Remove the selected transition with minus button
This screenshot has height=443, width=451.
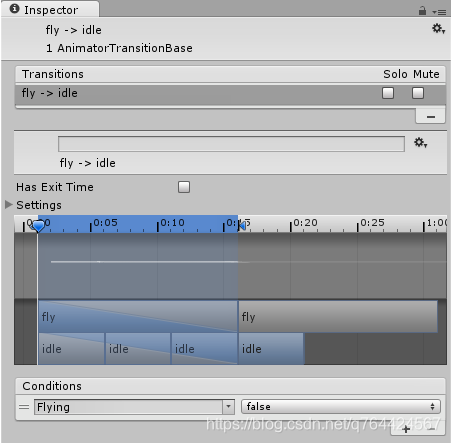(431, 117)
